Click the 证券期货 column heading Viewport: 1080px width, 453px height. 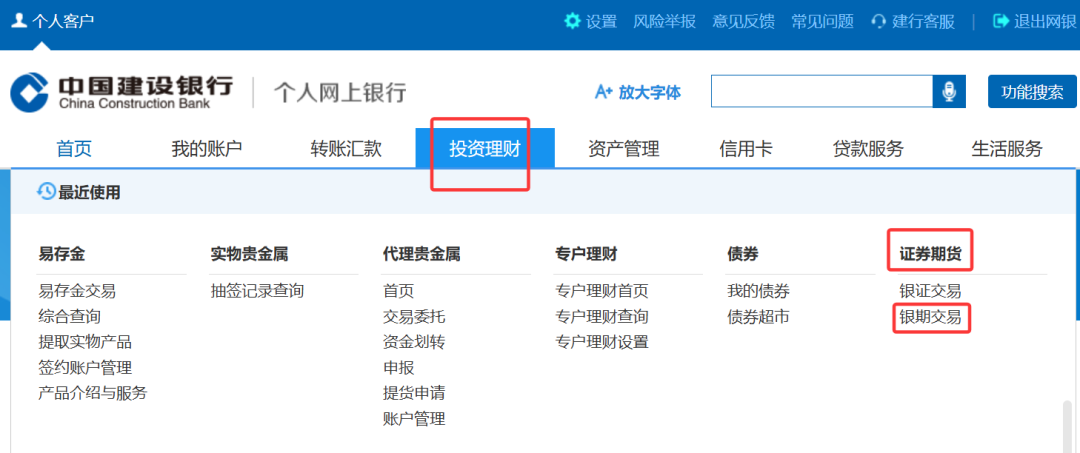coord(931,254)
